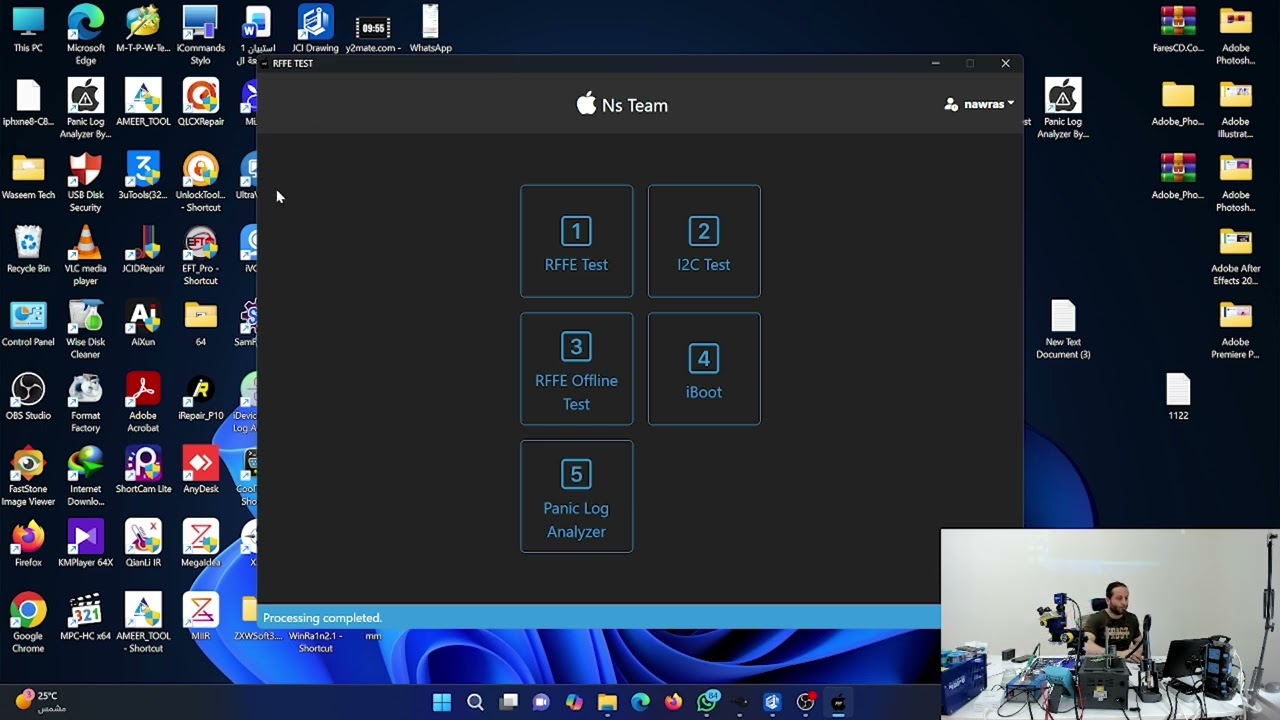
Task: Open taskbar Search
Action: (475, 702)
